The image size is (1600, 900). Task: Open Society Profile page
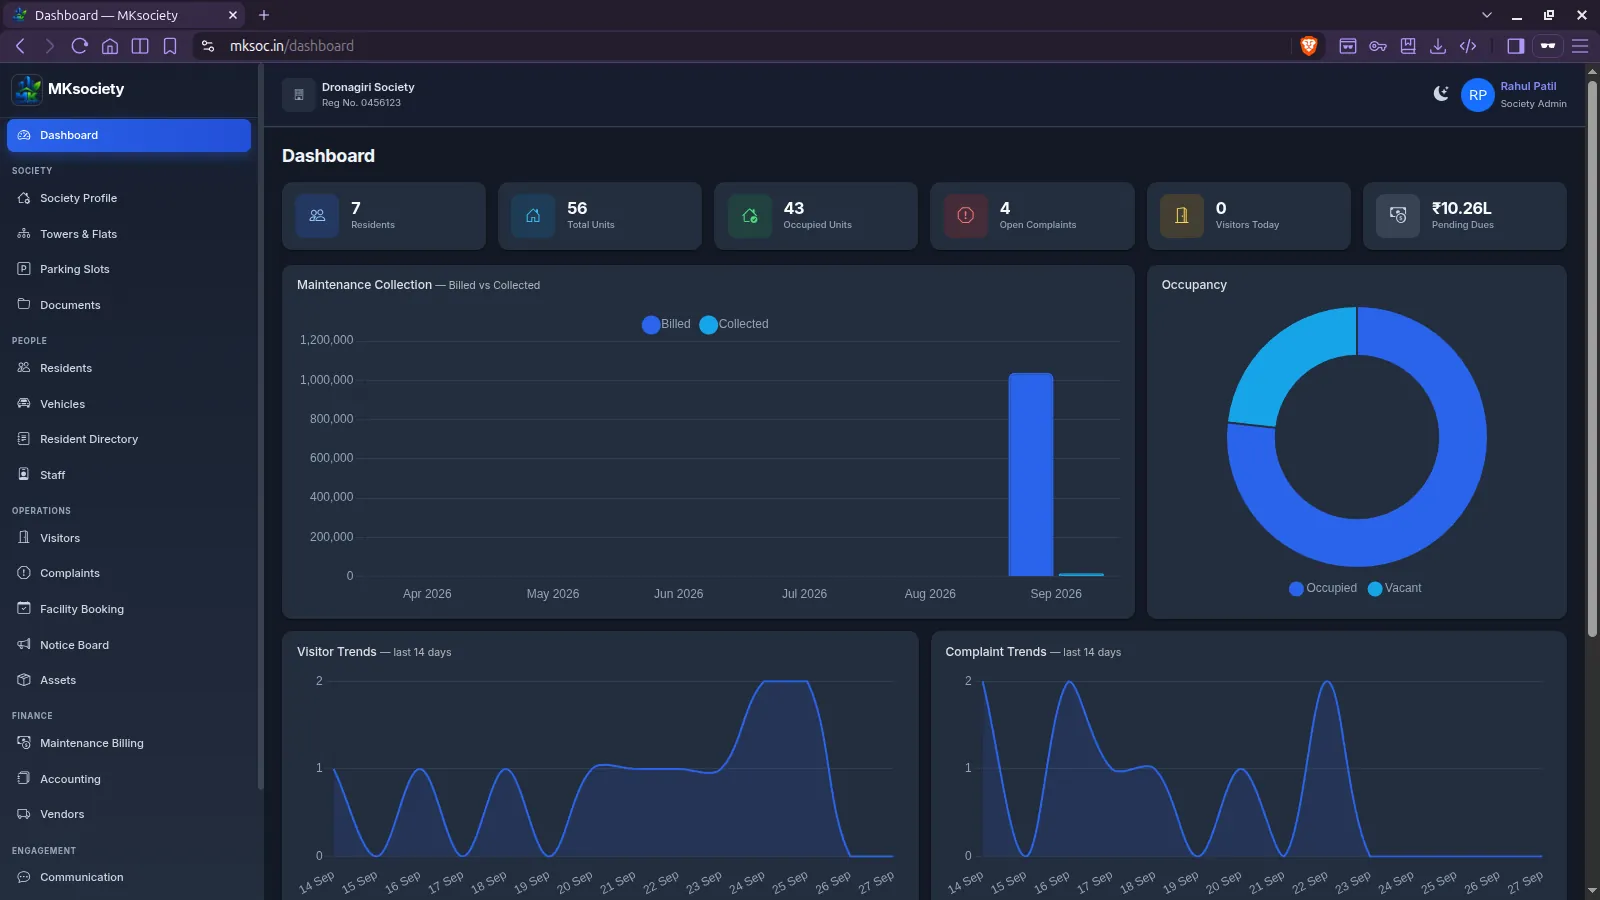(x=129, y=198)
